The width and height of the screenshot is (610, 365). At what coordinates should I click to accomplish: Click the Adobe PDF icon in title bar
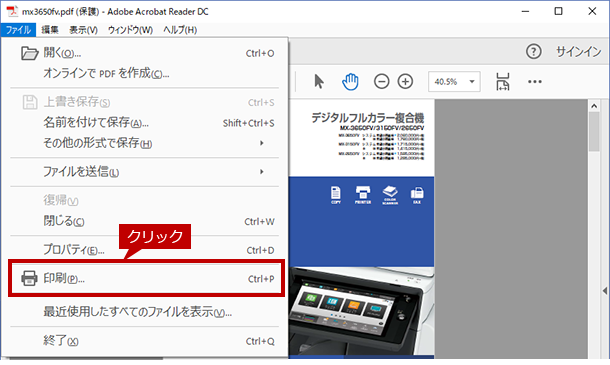[12, 11]
